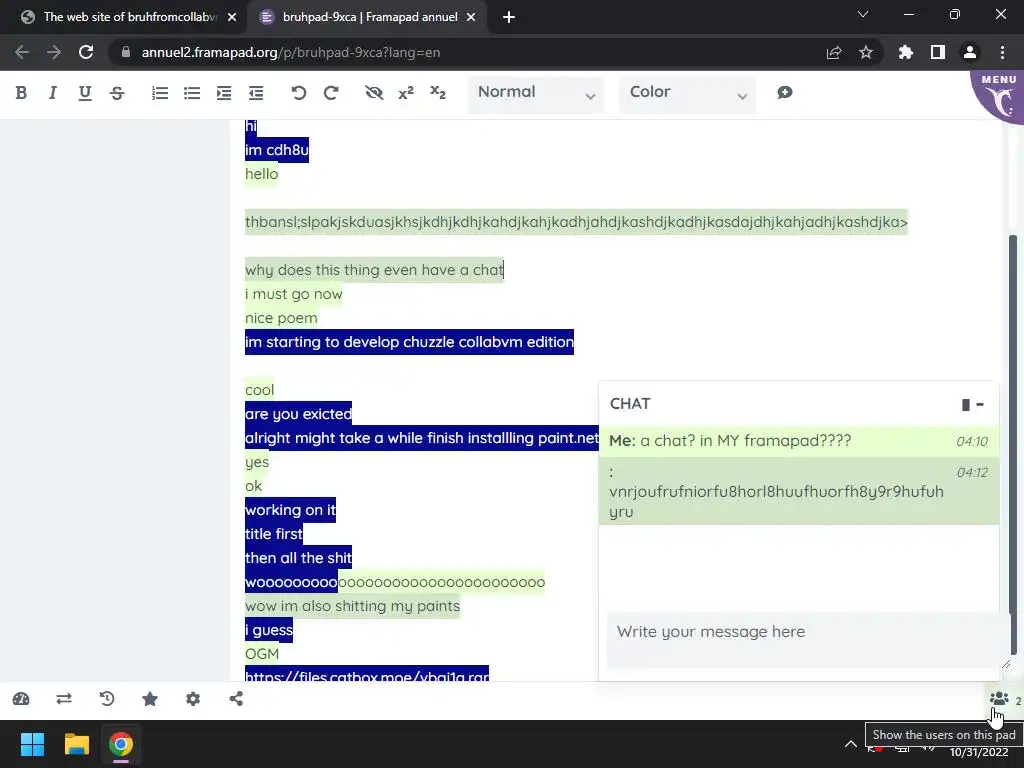The image size is (1024, 768).
Task: Minimize the chat panel
Action: pos(980,405)
